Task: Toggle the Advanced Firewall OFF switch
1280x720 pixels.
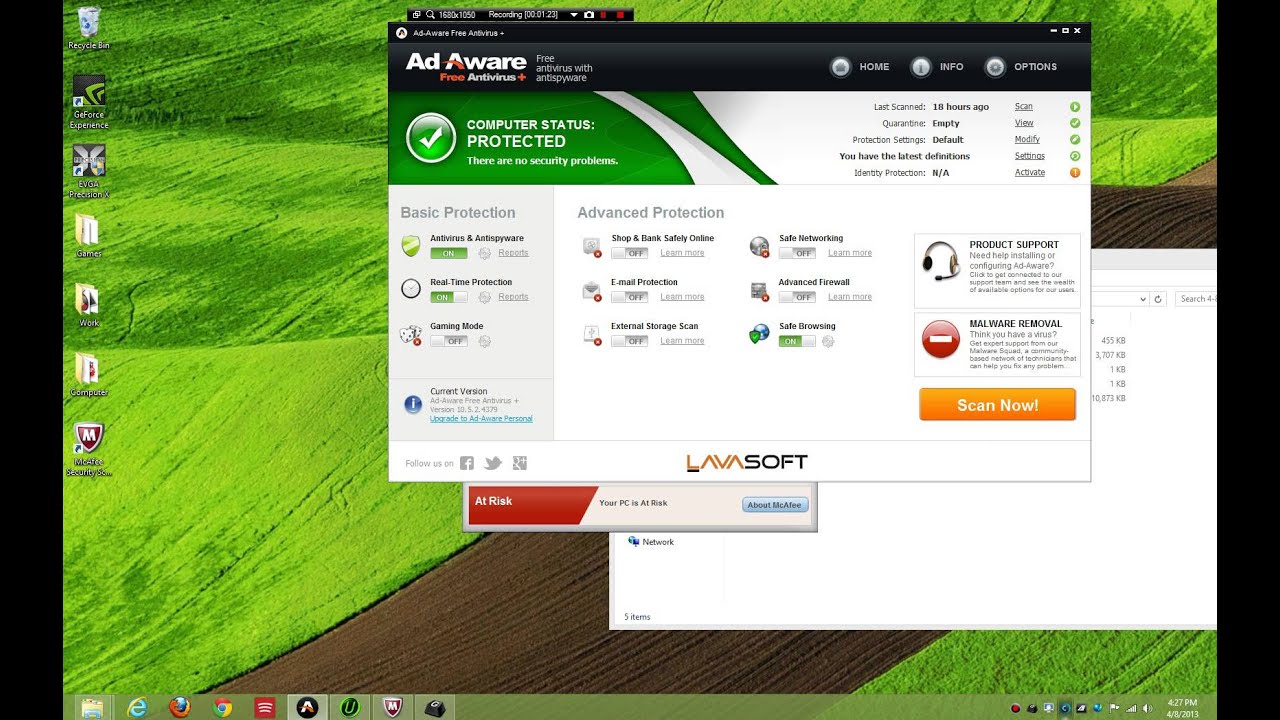Action: pyautogui.click(x=798, y=297)
